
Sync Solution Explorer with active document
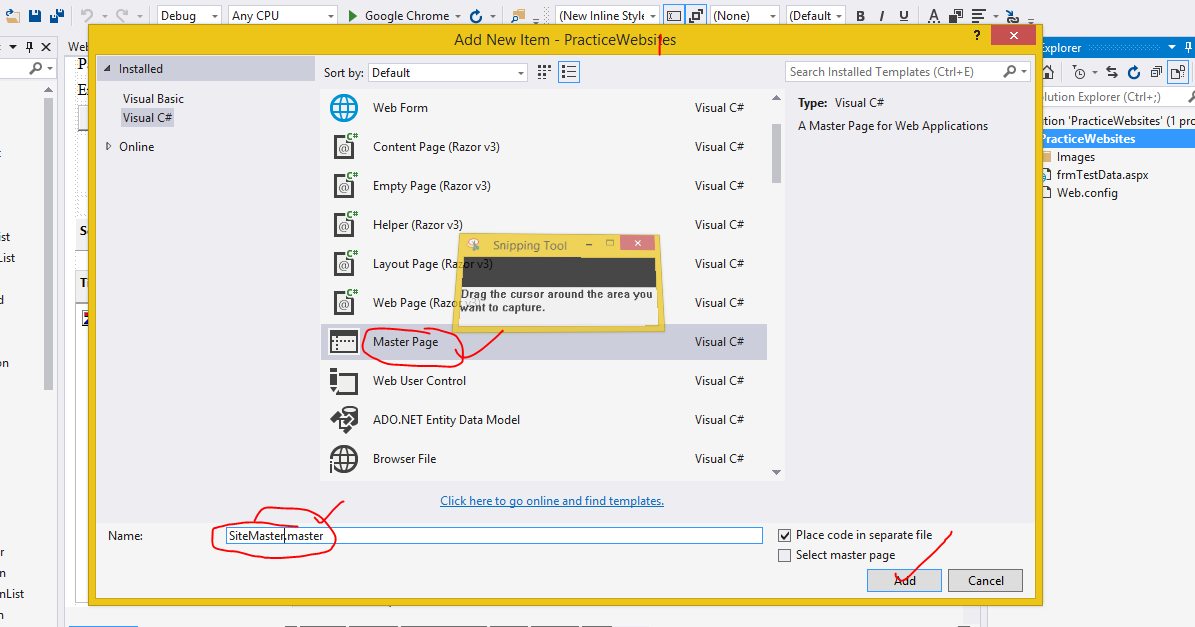coord(1112,72)
